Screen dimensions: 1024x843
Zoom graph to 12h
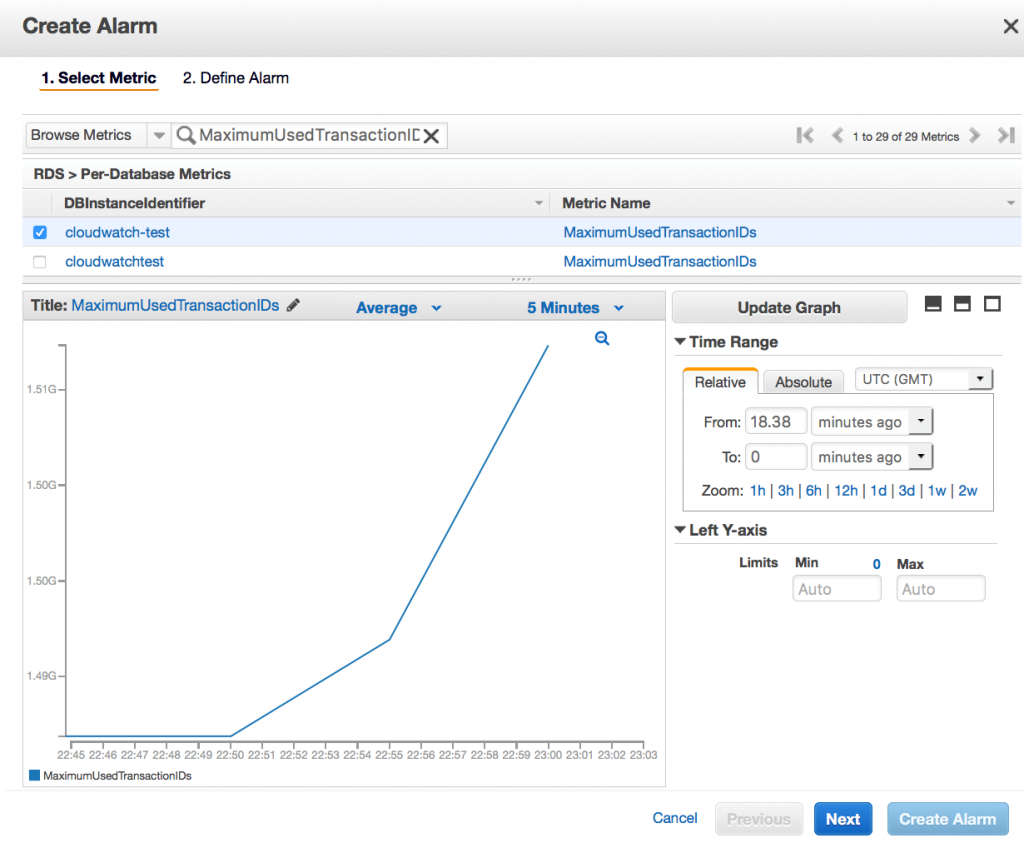[x=846, y=490]
